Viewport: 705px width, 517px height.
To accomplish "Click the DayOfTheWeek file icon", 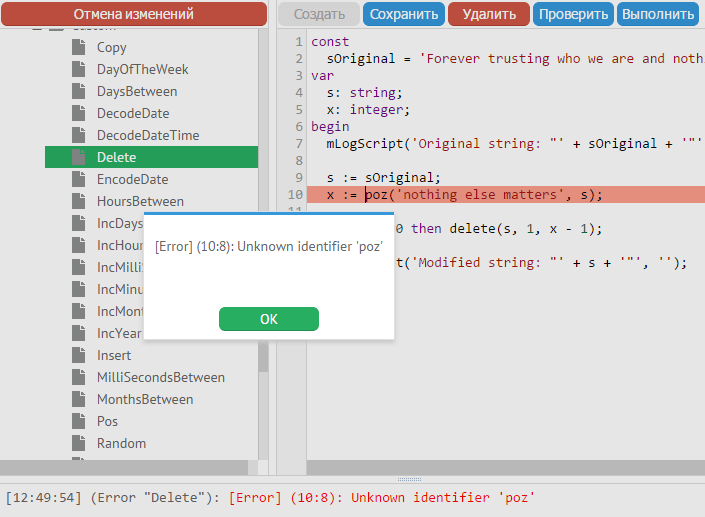I will [x=79, y=70].
